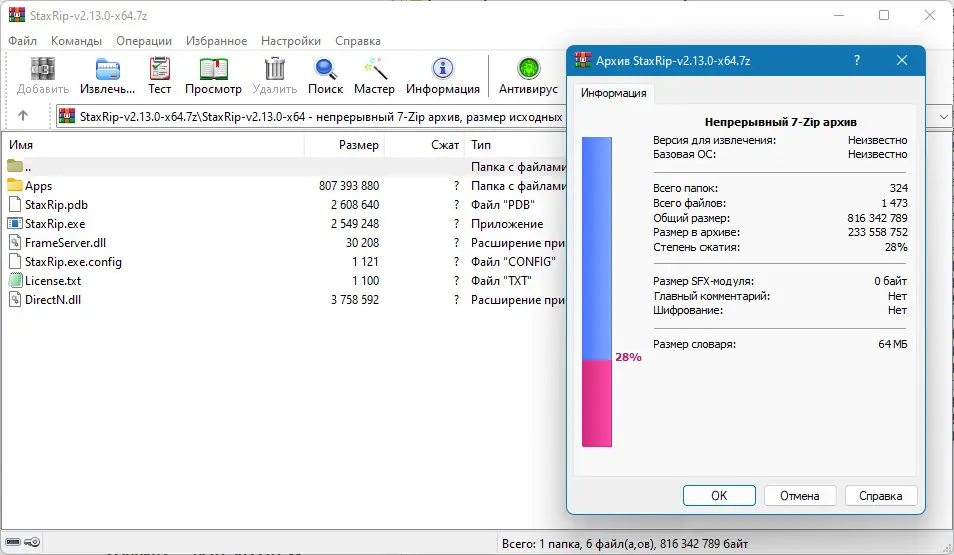This screenshot has width=954, height=555.
Task: Click the Справка button in dialog
Action: point(880,495)
